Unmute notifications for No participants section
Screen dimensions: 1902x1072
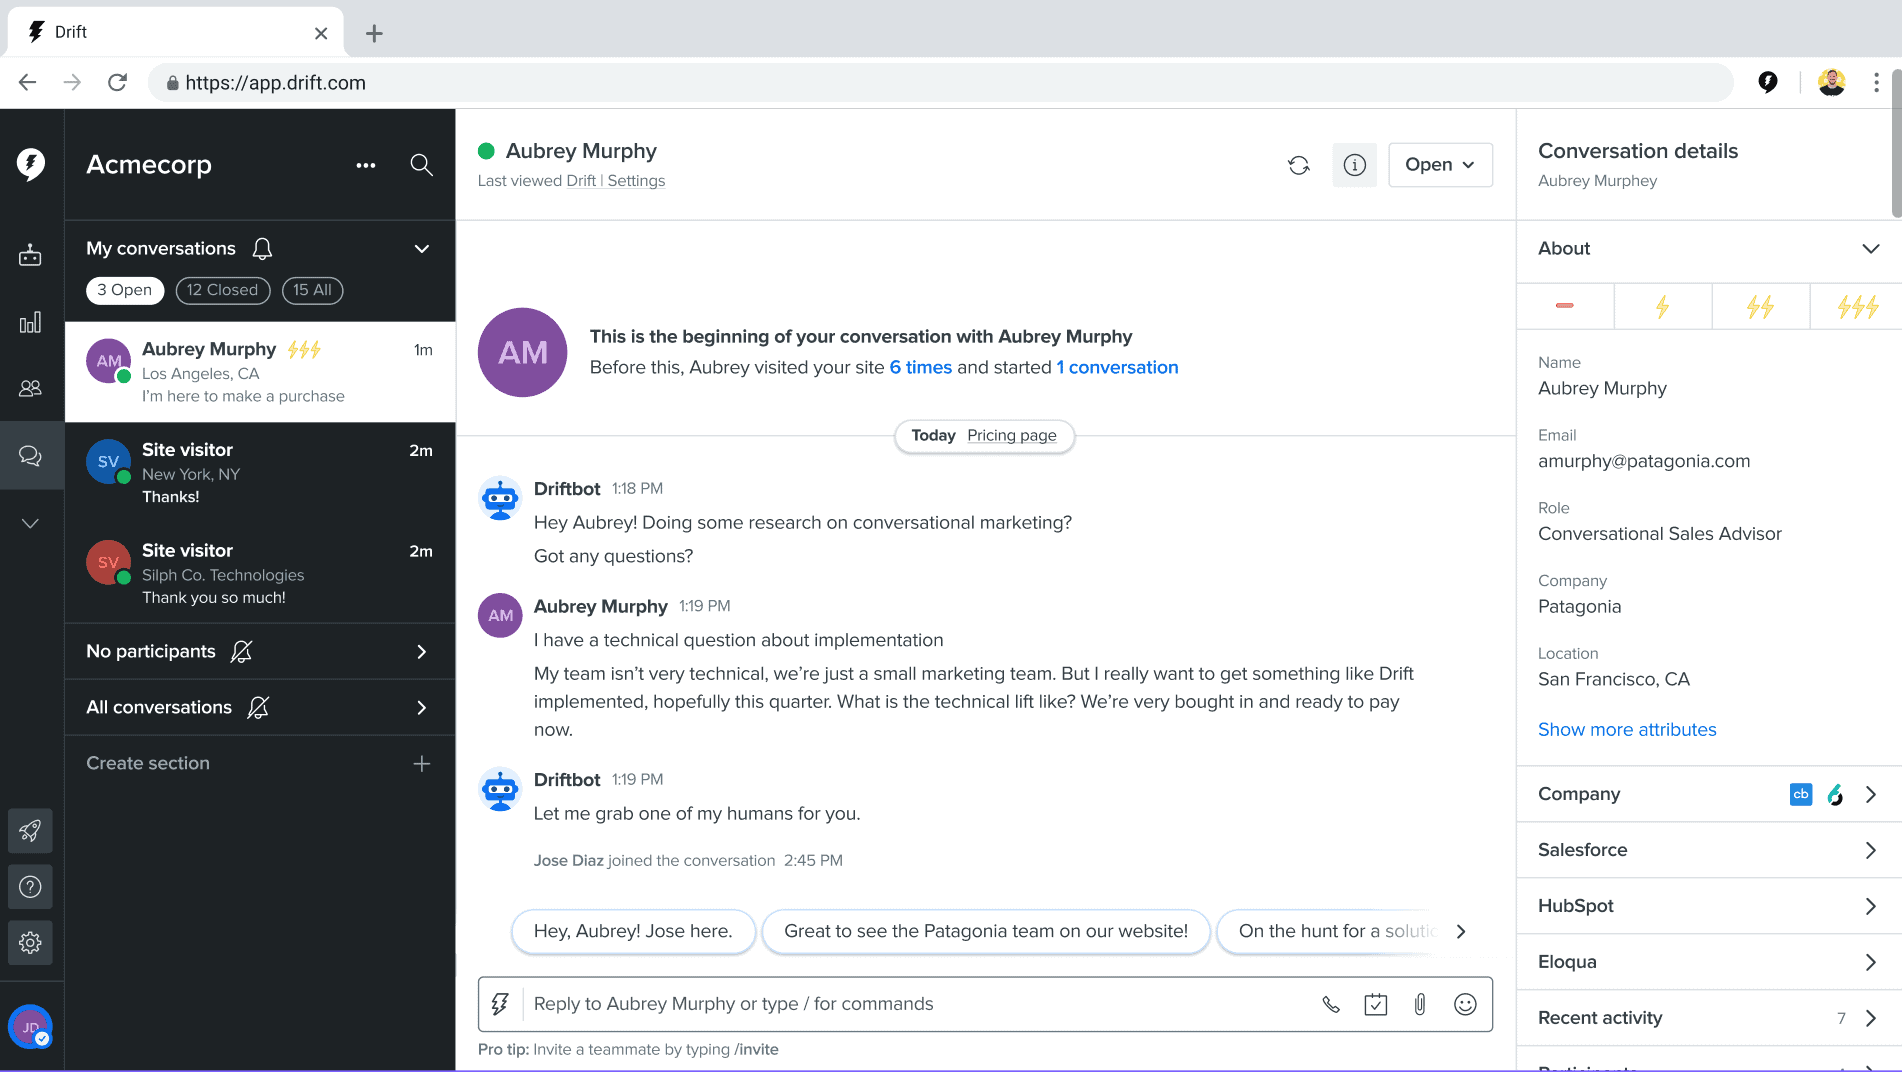pos(241,651)
